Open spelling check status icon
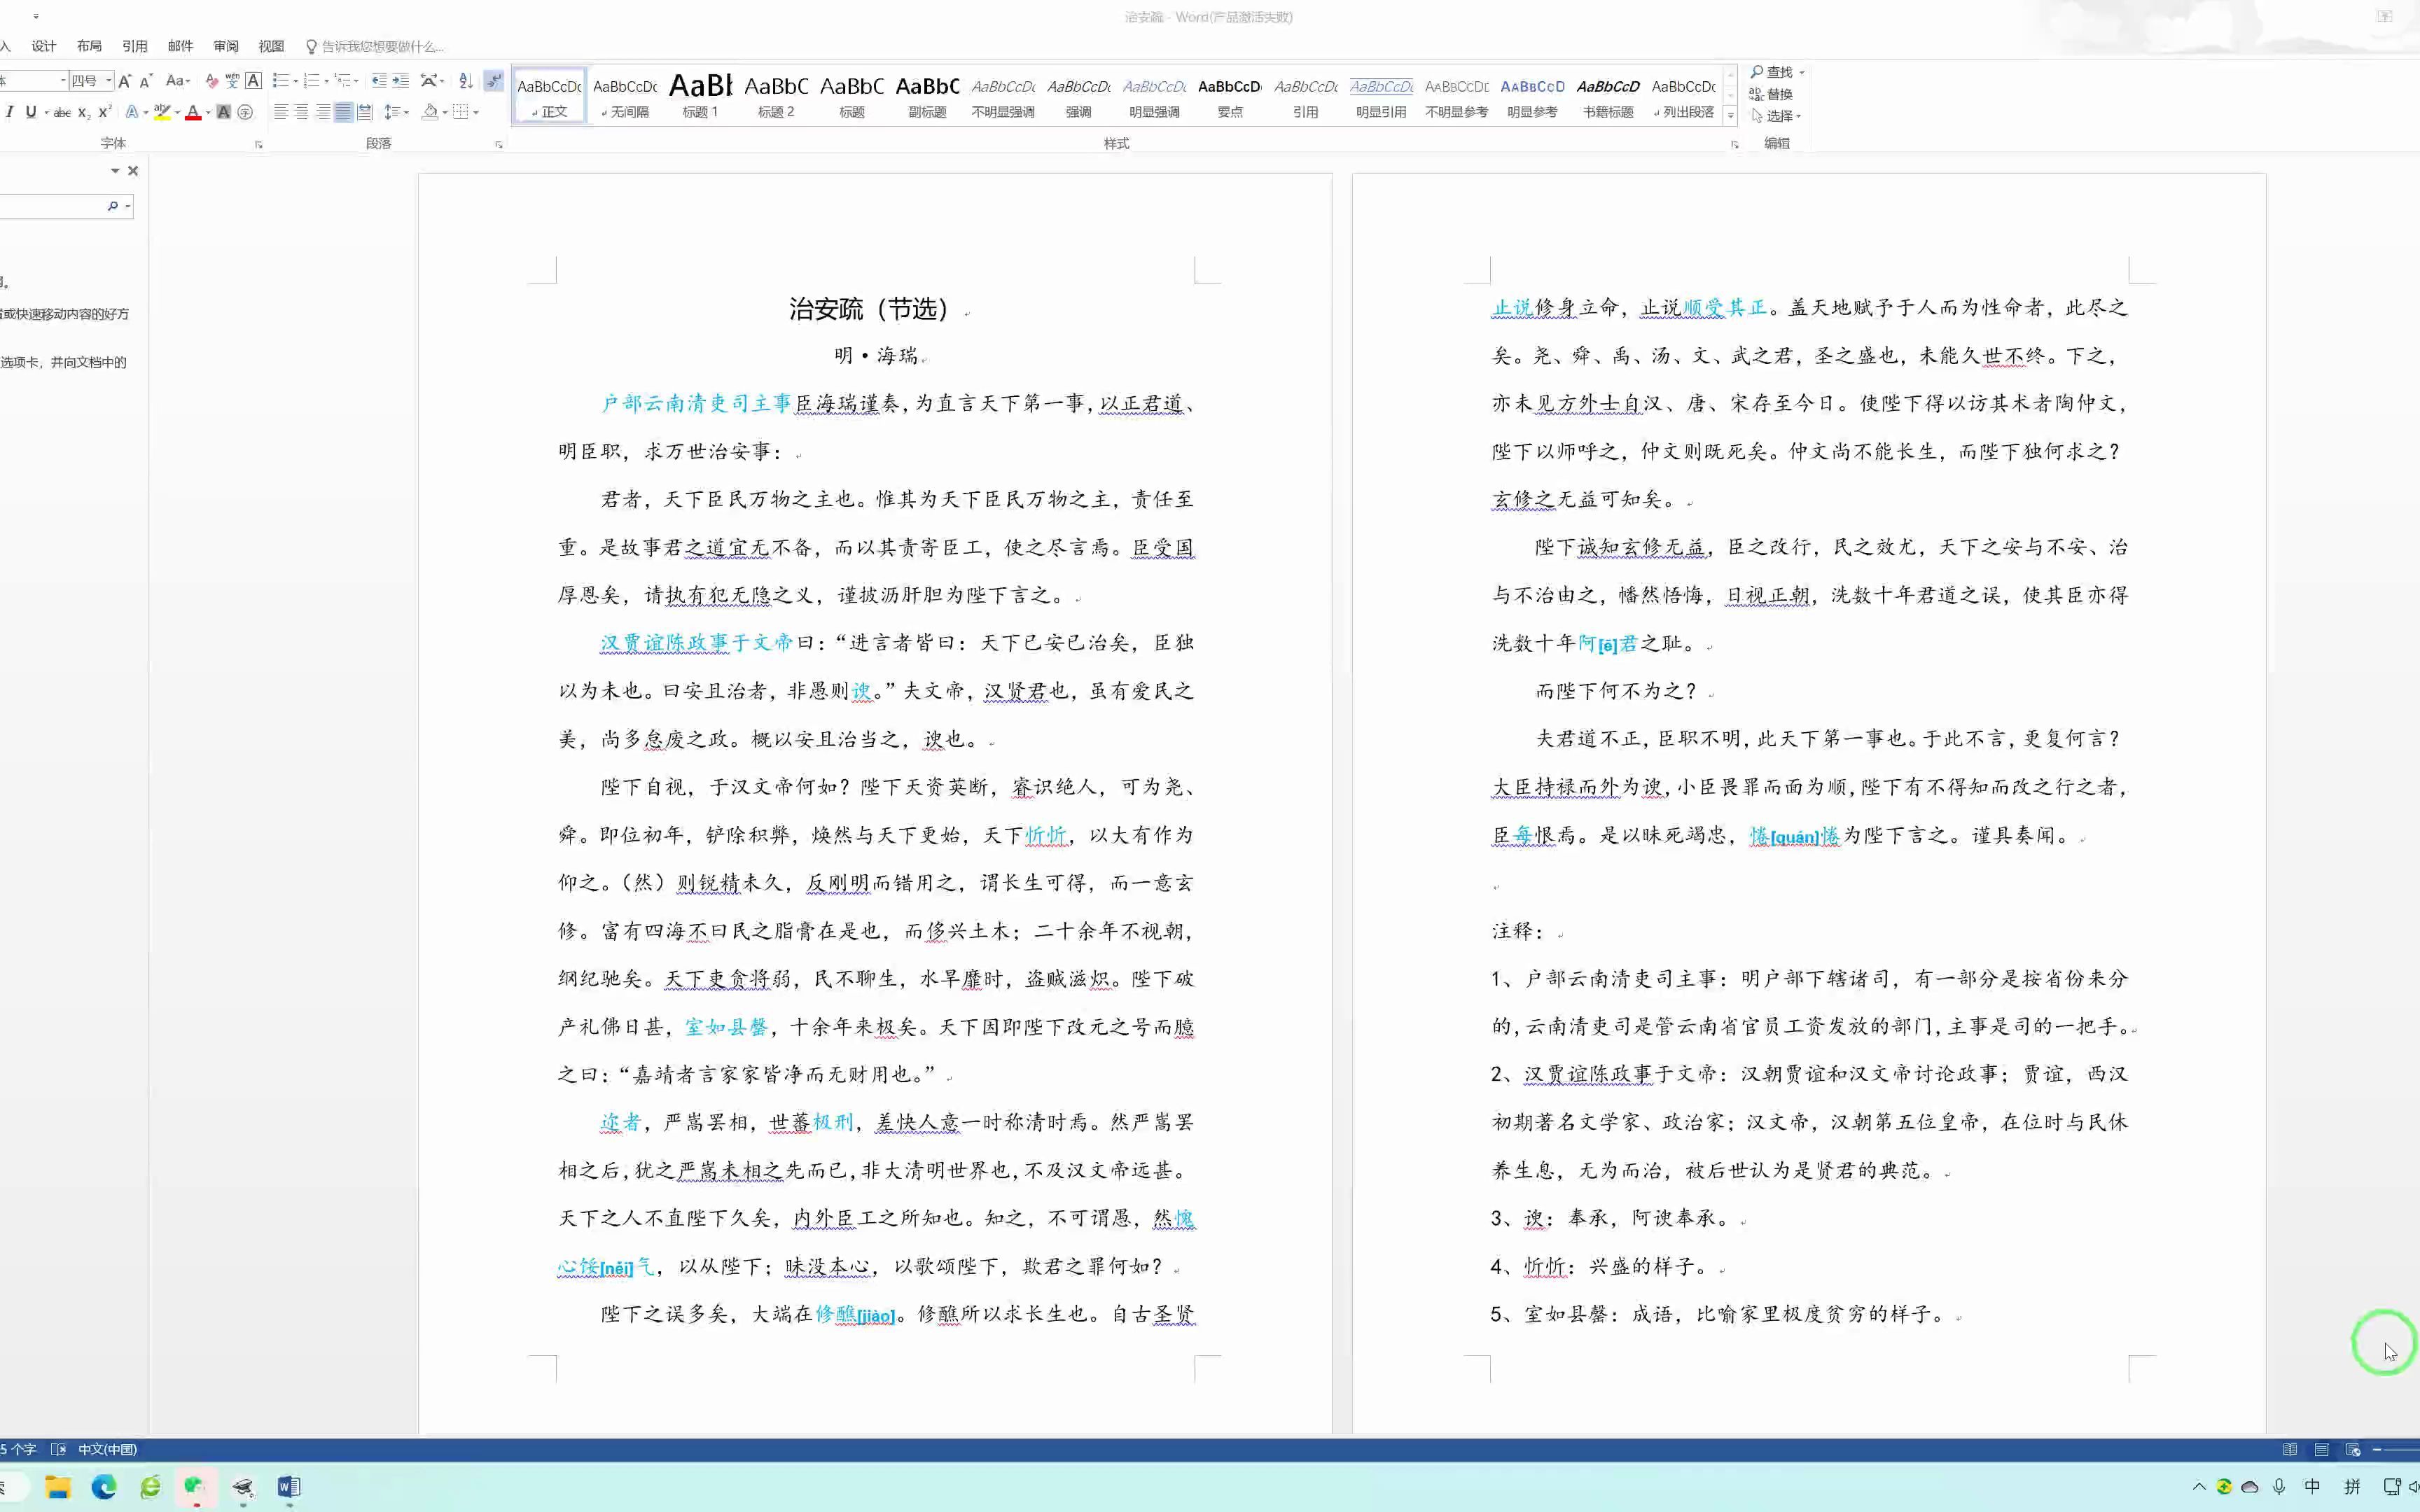Viewport: 2420px width, 1512px height. [58, 1449]
